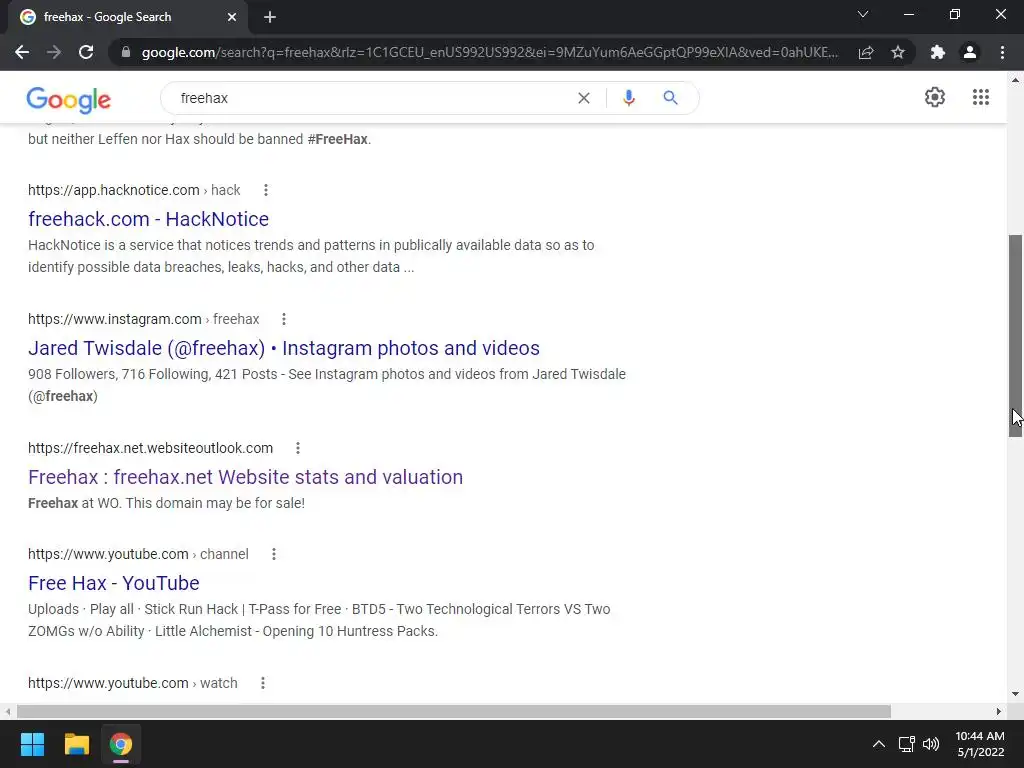Open the freehack.com - HackNotice result
This screenshot has width=1024, height=768.
(x=148, y=219)
